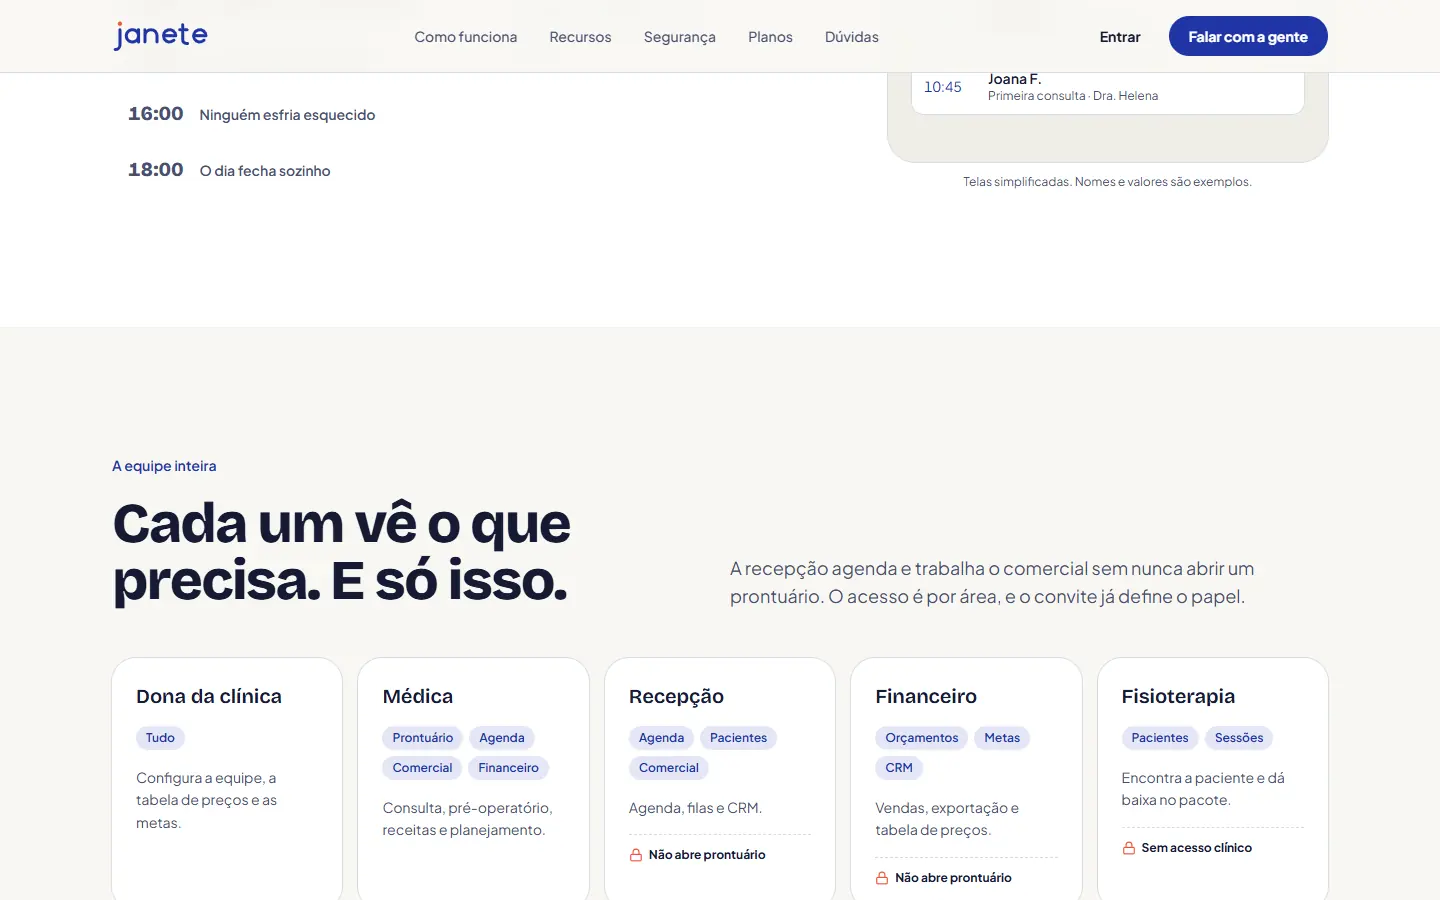Click the lock icon in Fisioterapia card
Viewport: 1440px width, 900px height.
click(1129, 848)
